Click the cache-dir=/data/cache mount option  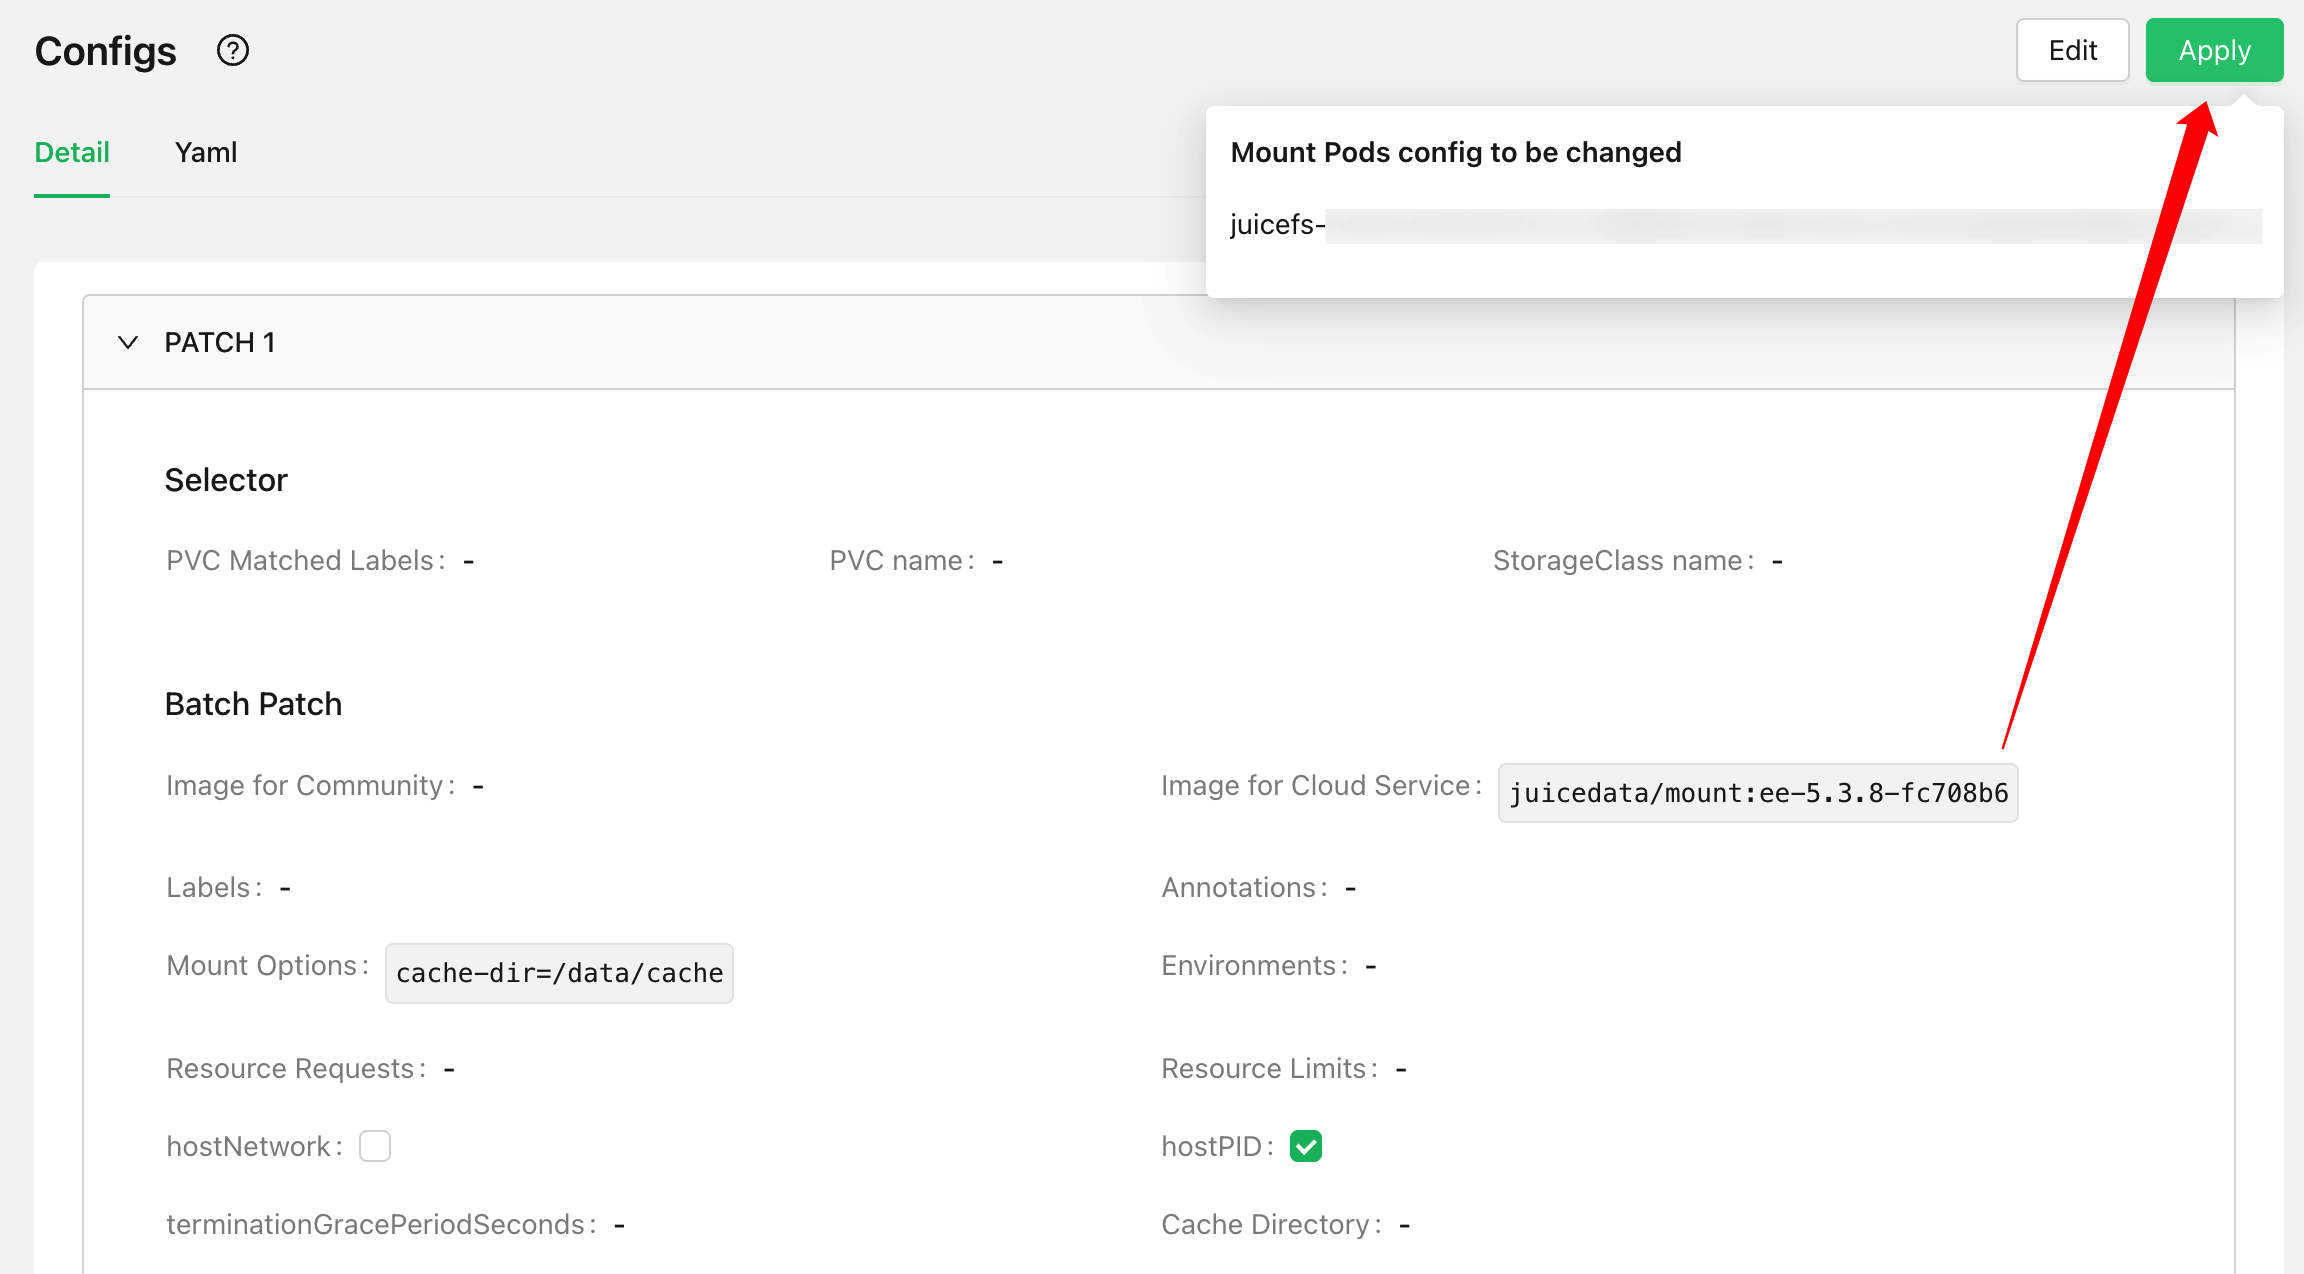pos(559,973)
